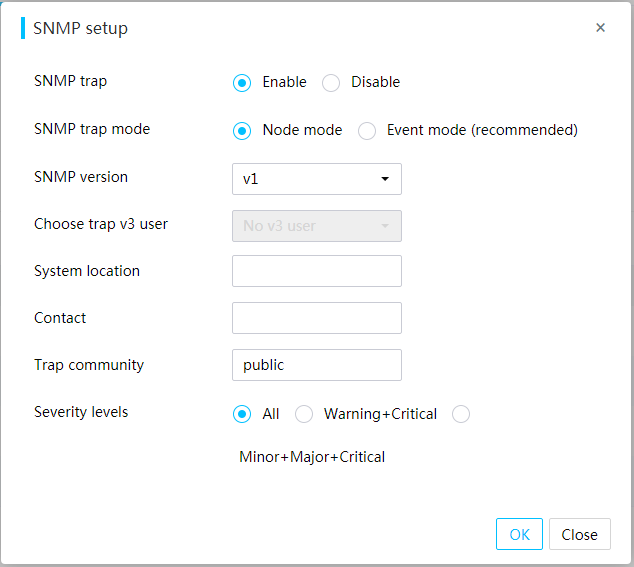
Task: Select the Enable radio for SNMP trap
Action: [242, 83]
